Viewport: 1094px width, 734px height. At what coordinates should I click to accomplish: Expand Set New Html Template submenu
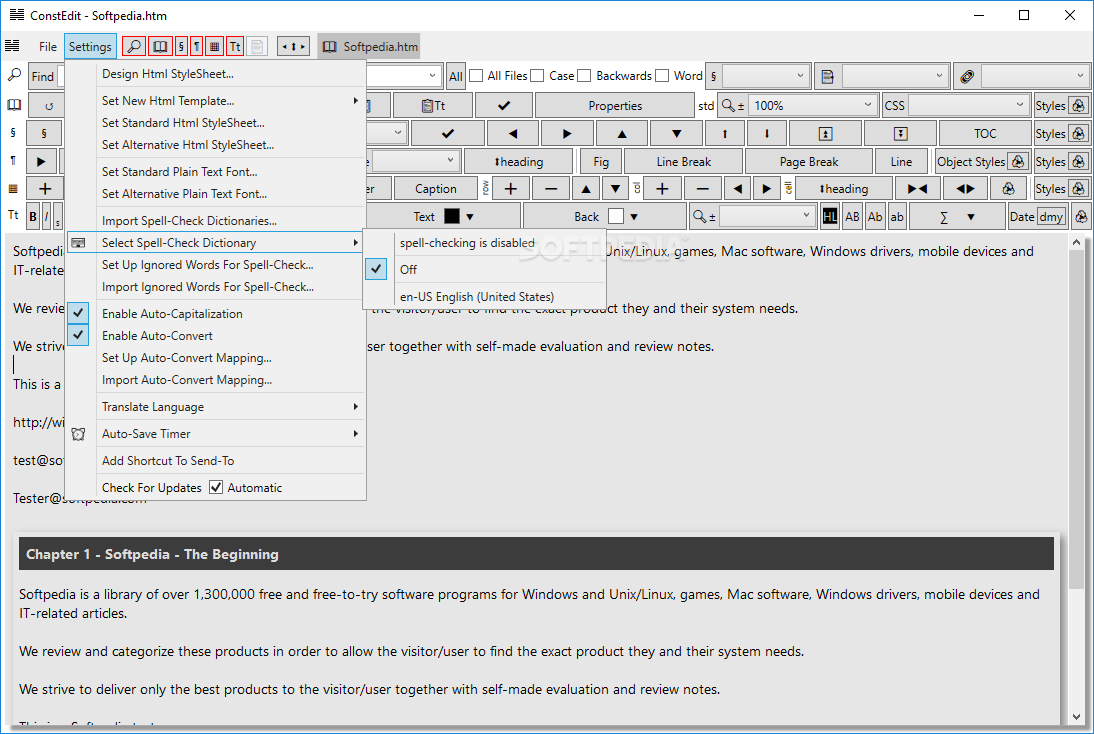pos(216,100)
